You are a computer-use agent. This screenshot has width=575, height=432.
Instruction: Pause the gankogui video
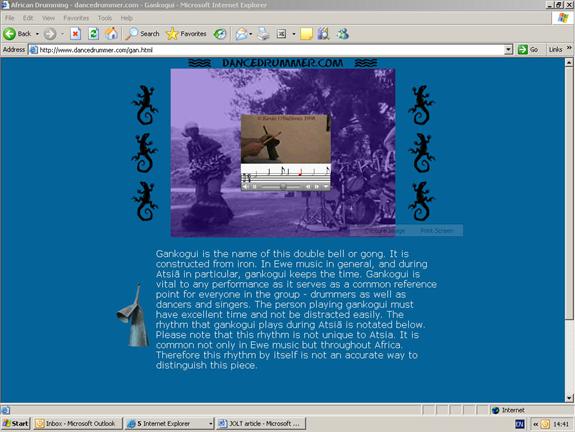[x=254, y=187]
